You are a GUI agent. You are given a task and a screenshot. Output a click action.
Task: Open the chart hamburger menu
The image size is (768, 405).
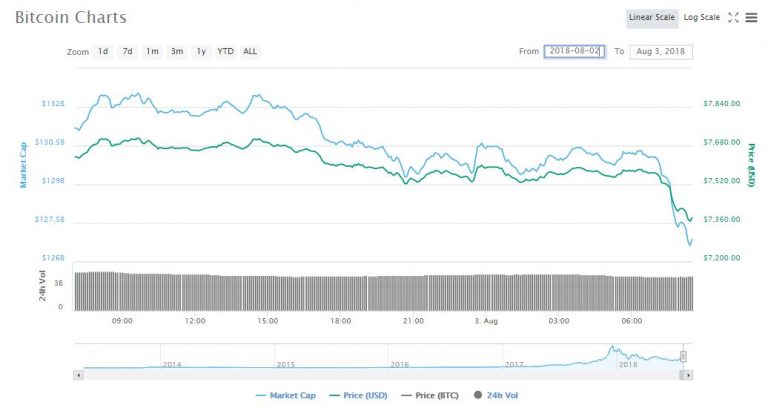[x=751, y=17]
